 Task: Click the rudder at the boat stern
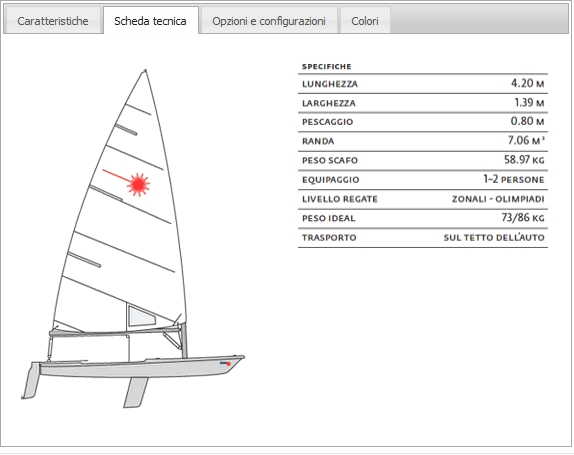(31, 381)
